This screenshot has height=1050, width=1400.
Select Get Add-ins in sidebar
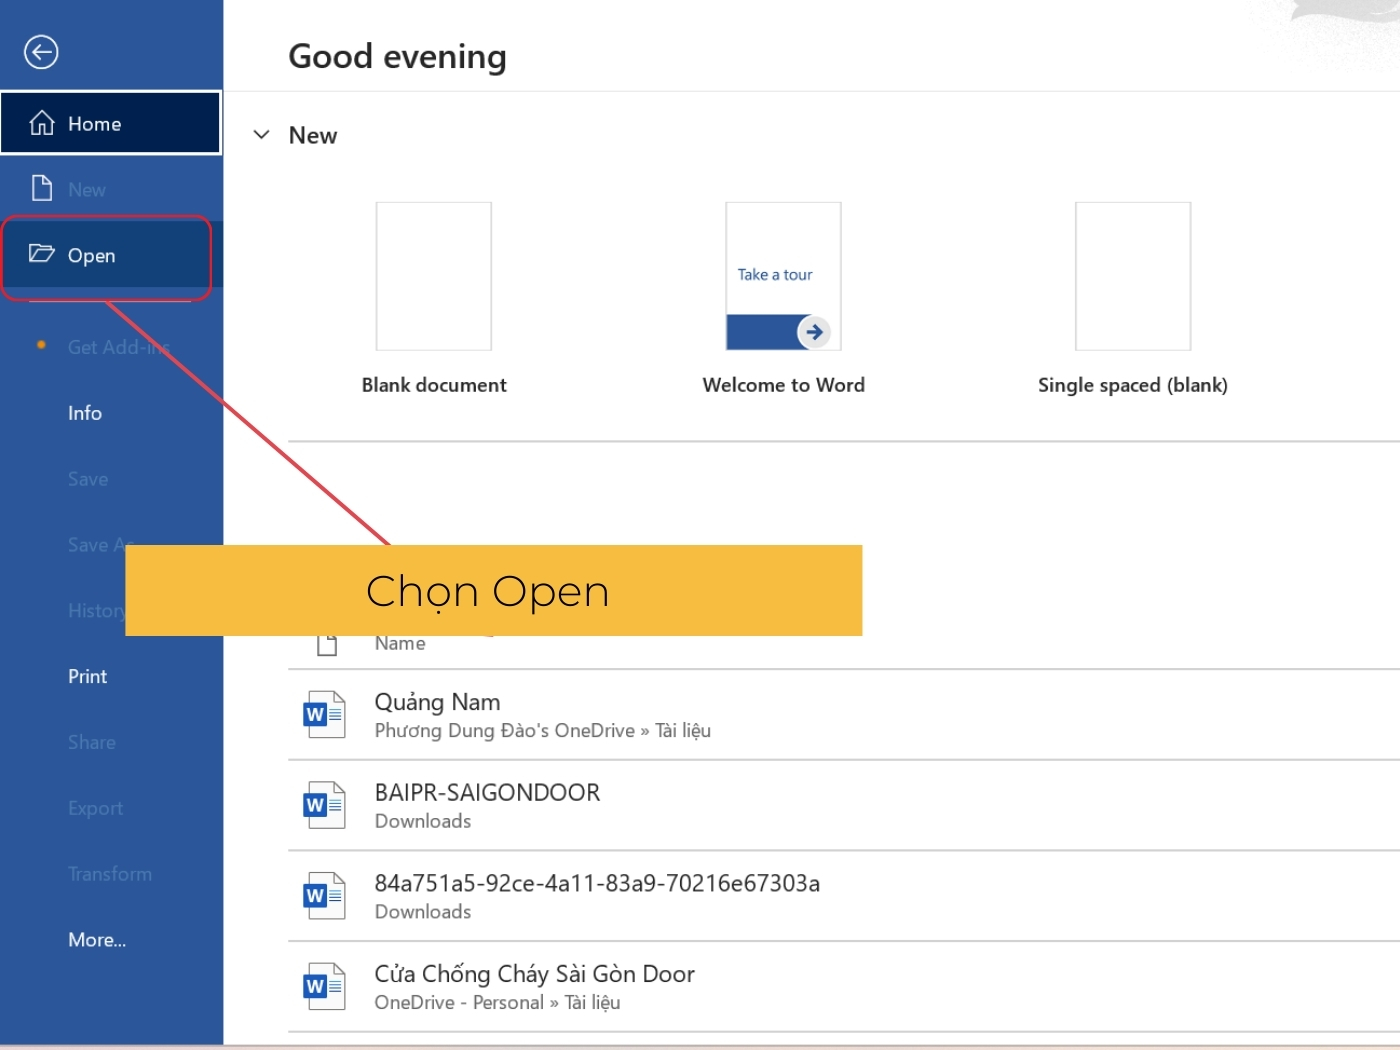tap(118, 347)
